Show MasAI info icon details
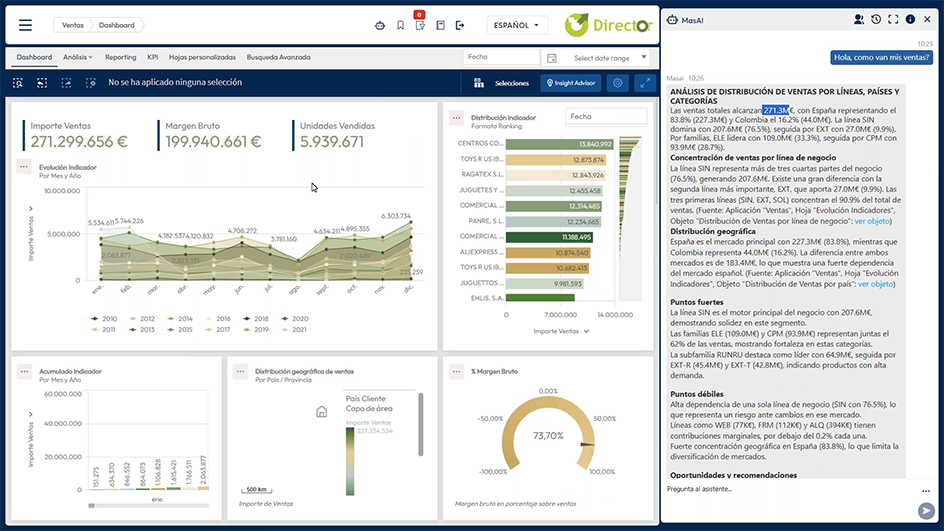Screen dimensions: 944x531 tap(910, 19)
